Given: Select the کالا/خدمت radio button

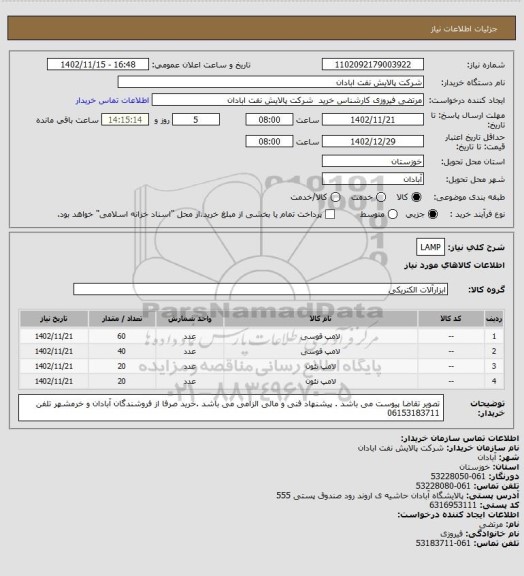Looking at the screenshot, I should click(335, 197).
